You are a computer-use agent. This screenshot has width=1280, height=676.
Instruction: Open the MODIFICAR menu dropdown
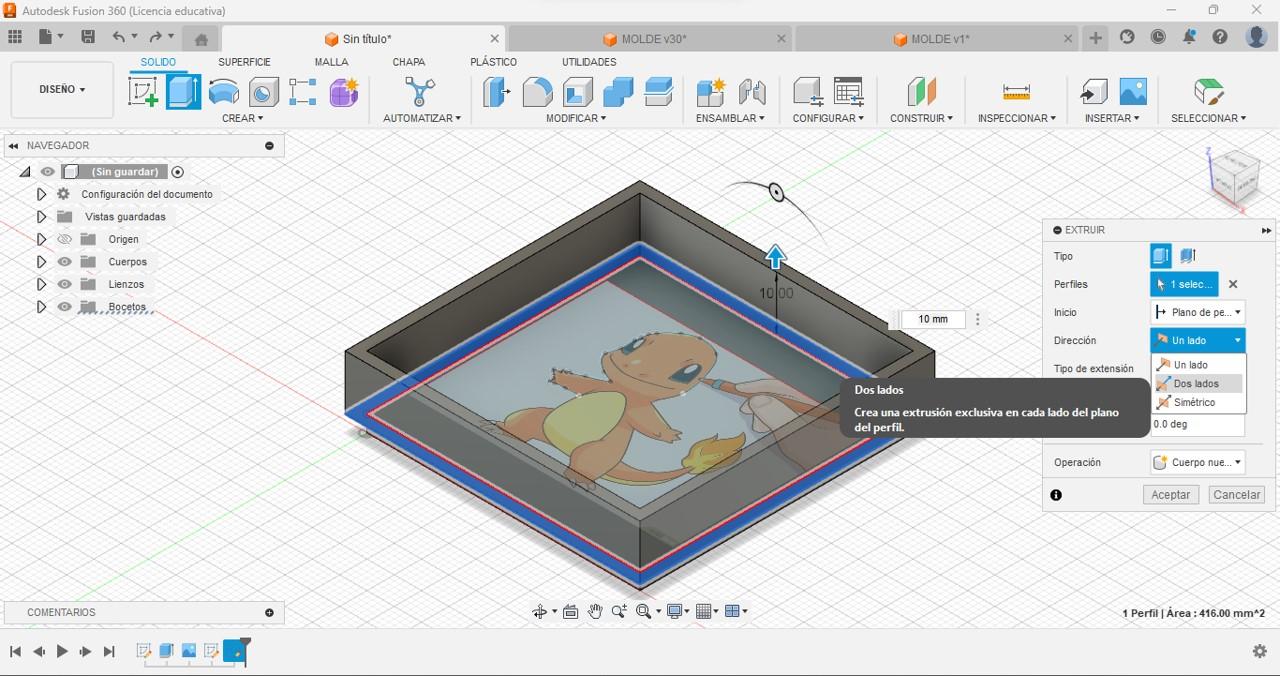pos(576,118)
